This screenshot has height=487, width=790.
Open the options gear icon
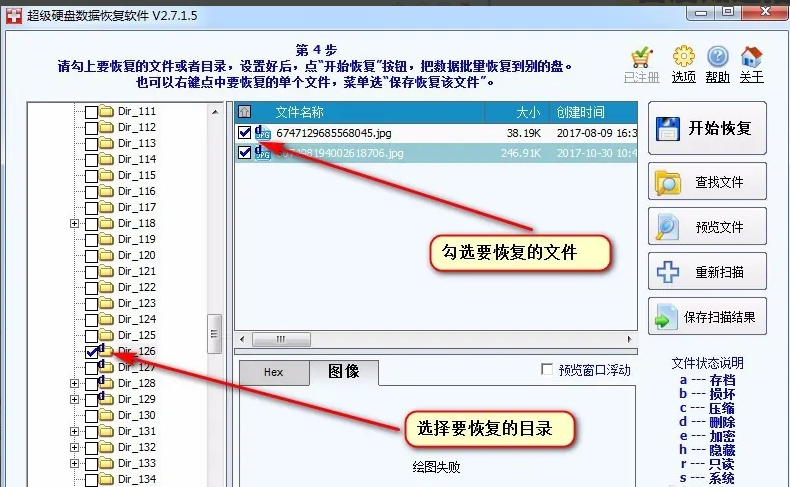pos(684,56)
